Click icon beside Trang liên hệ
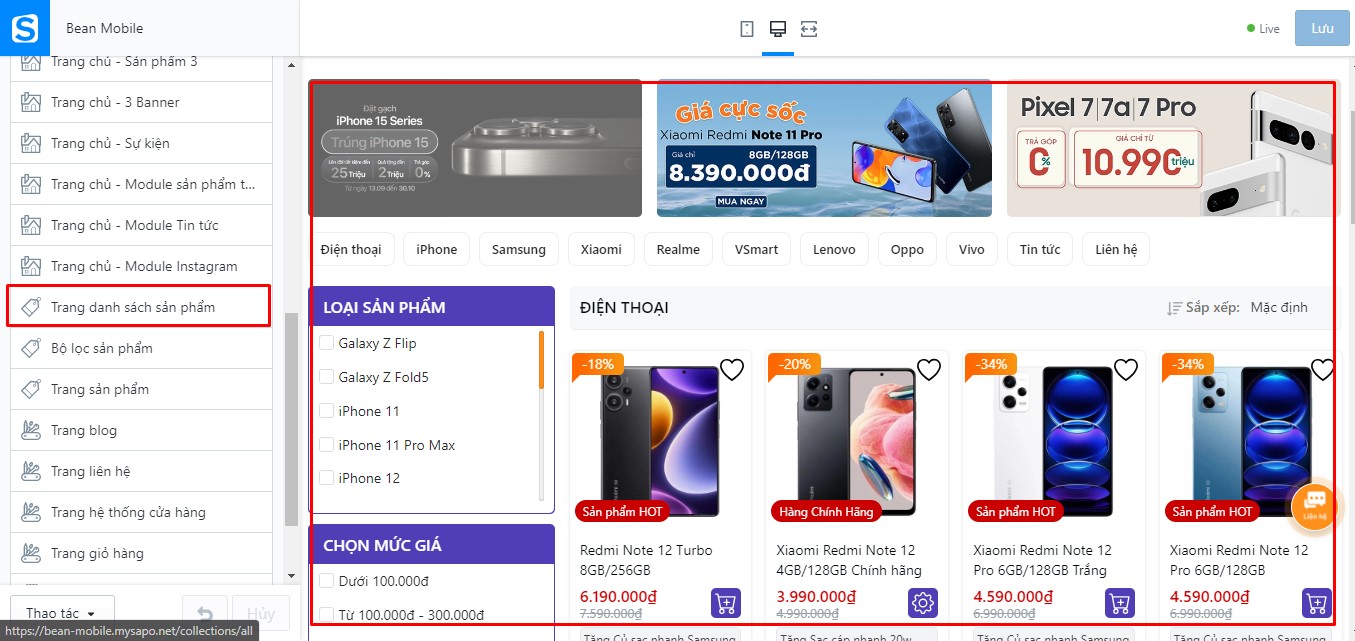Viewport: 1355px width, 641px height. [31, 471]
